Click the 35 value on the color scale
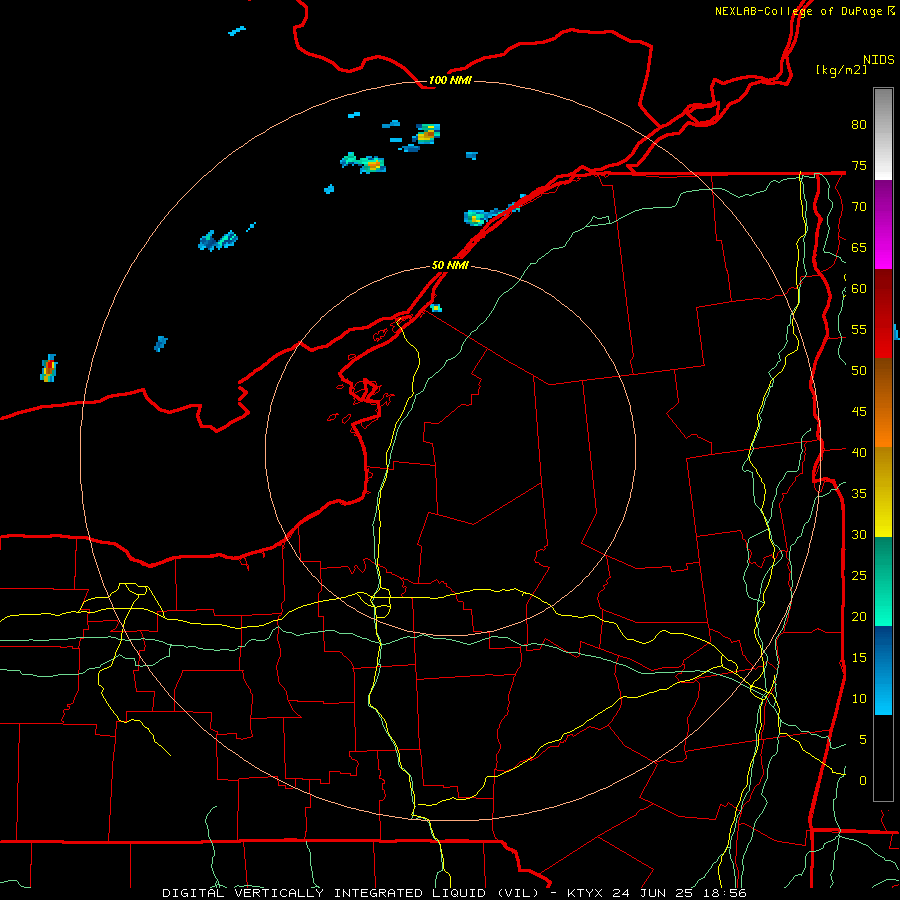 click(859, 494)
